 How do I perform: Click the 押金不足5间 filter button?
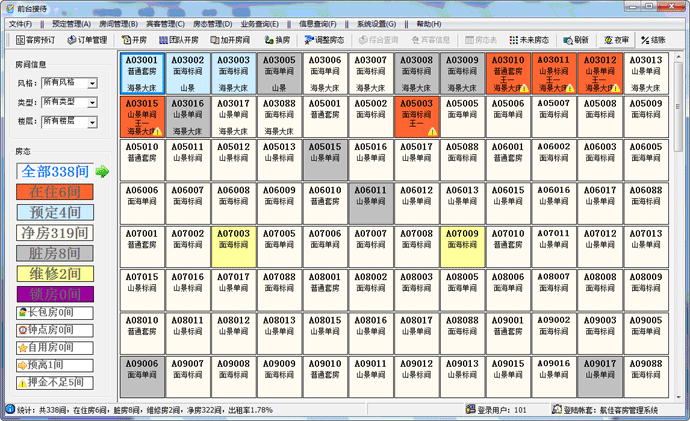pyautogui.click(x=54, y=382)
